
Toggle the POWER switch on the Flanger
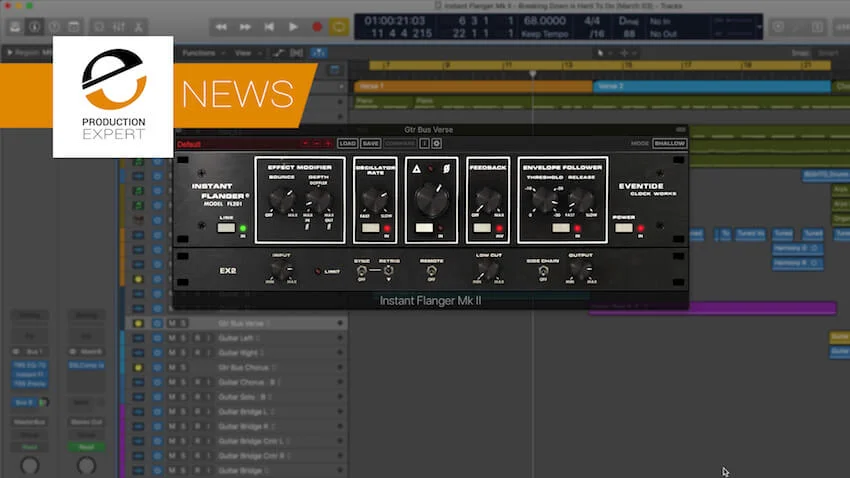click(623, 228)
